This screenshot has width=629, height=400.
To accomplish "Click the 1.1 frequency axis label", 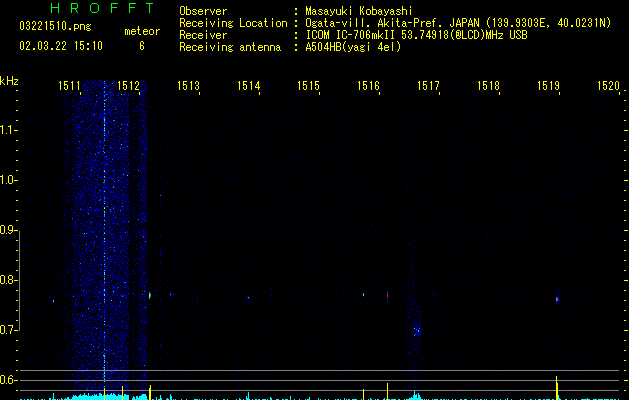I will click(x=7, y=130).
